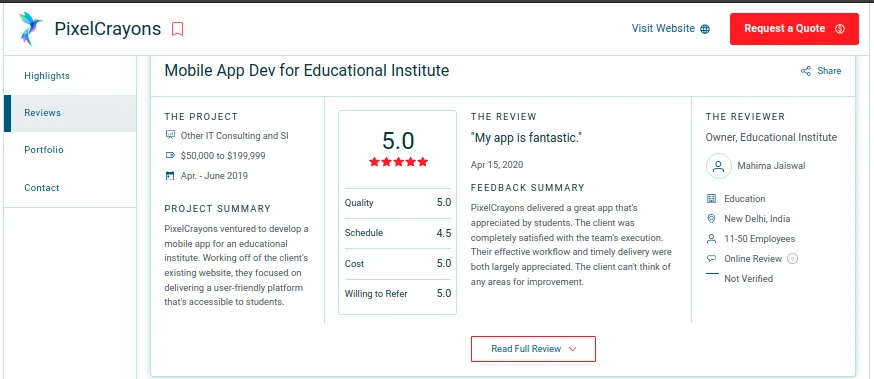Click the globe icon beside Visit Website
Viewport: 874px width, 379px height.
pyautogui.click(x=705, y=29)
